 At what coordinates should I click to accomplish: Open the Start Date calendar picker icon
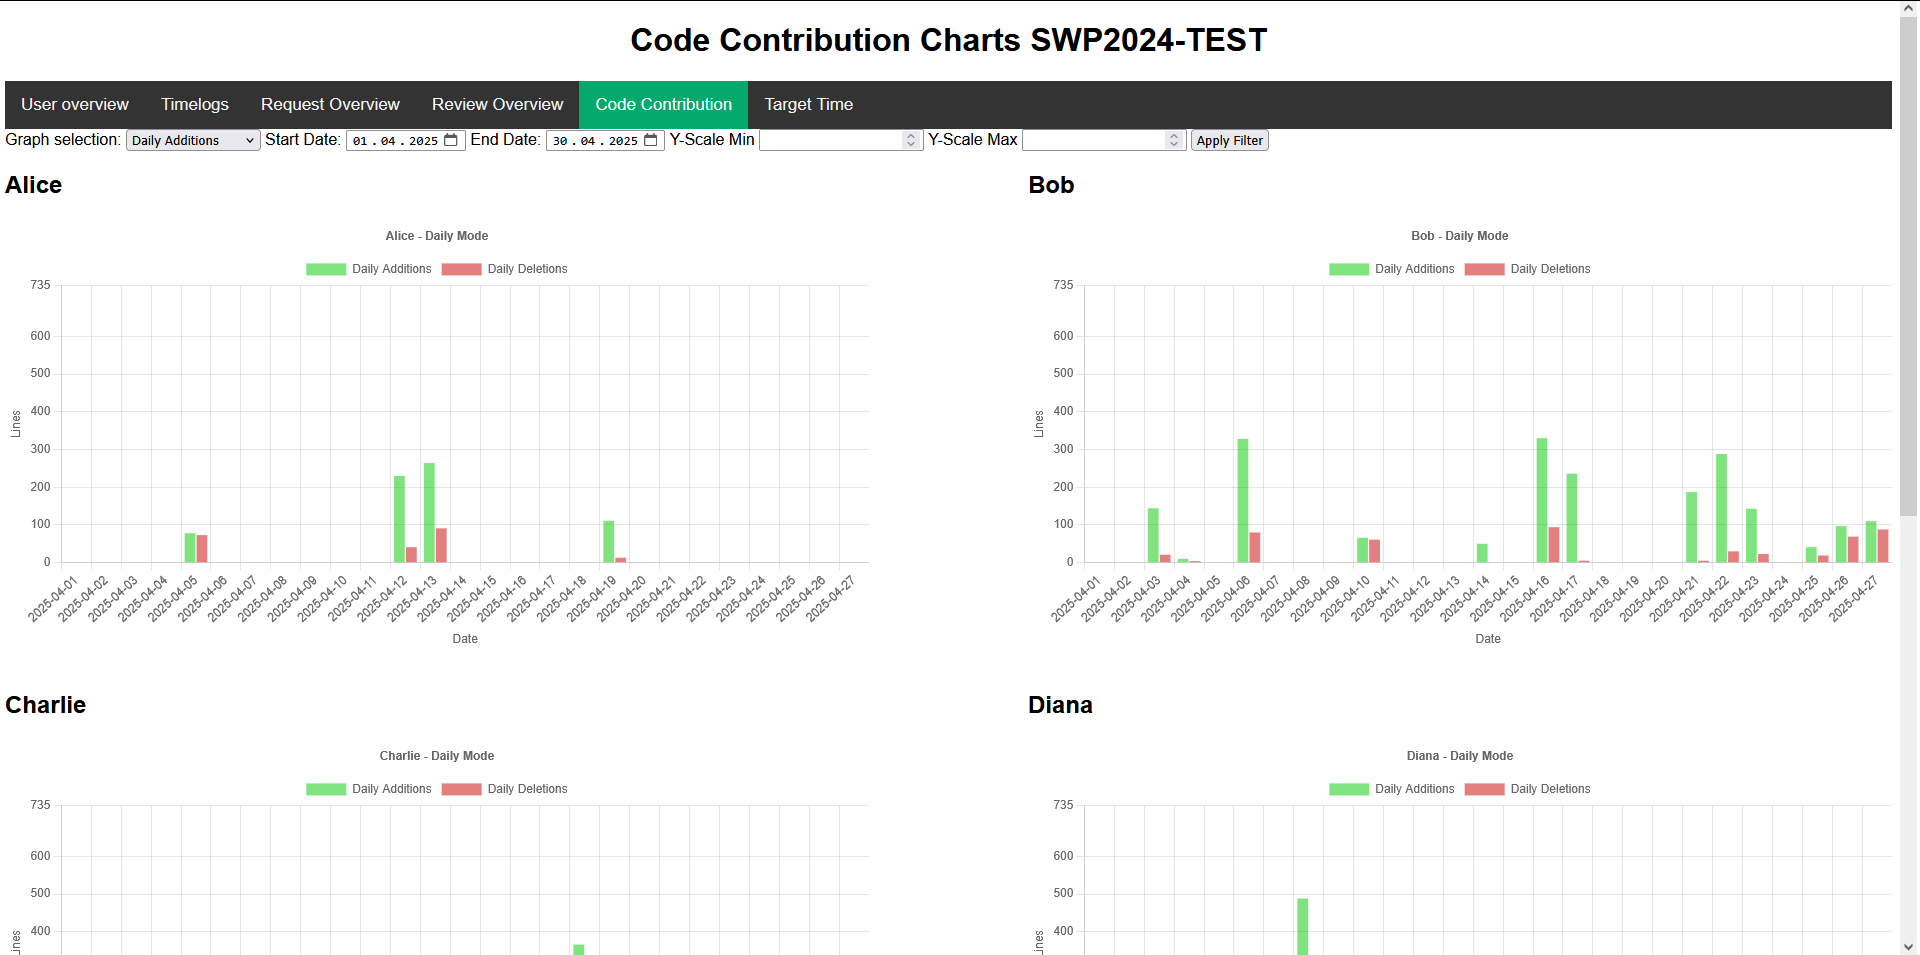451,140
